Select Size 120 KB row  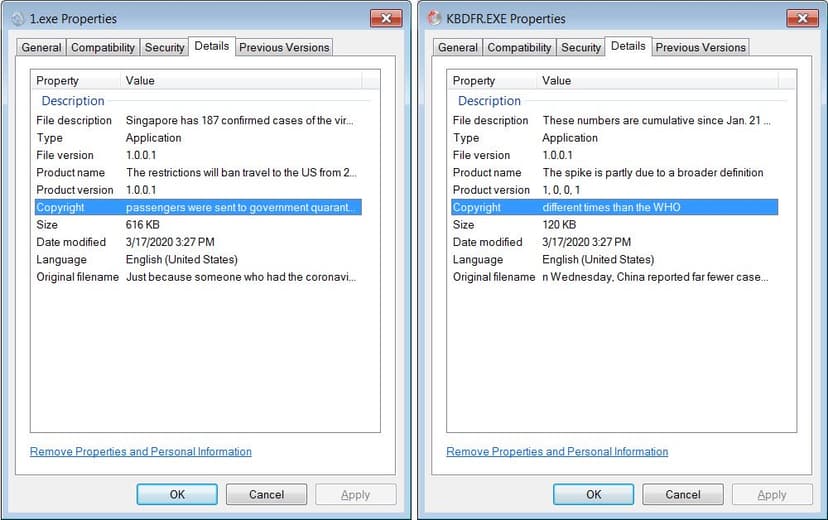pos(615,225)
